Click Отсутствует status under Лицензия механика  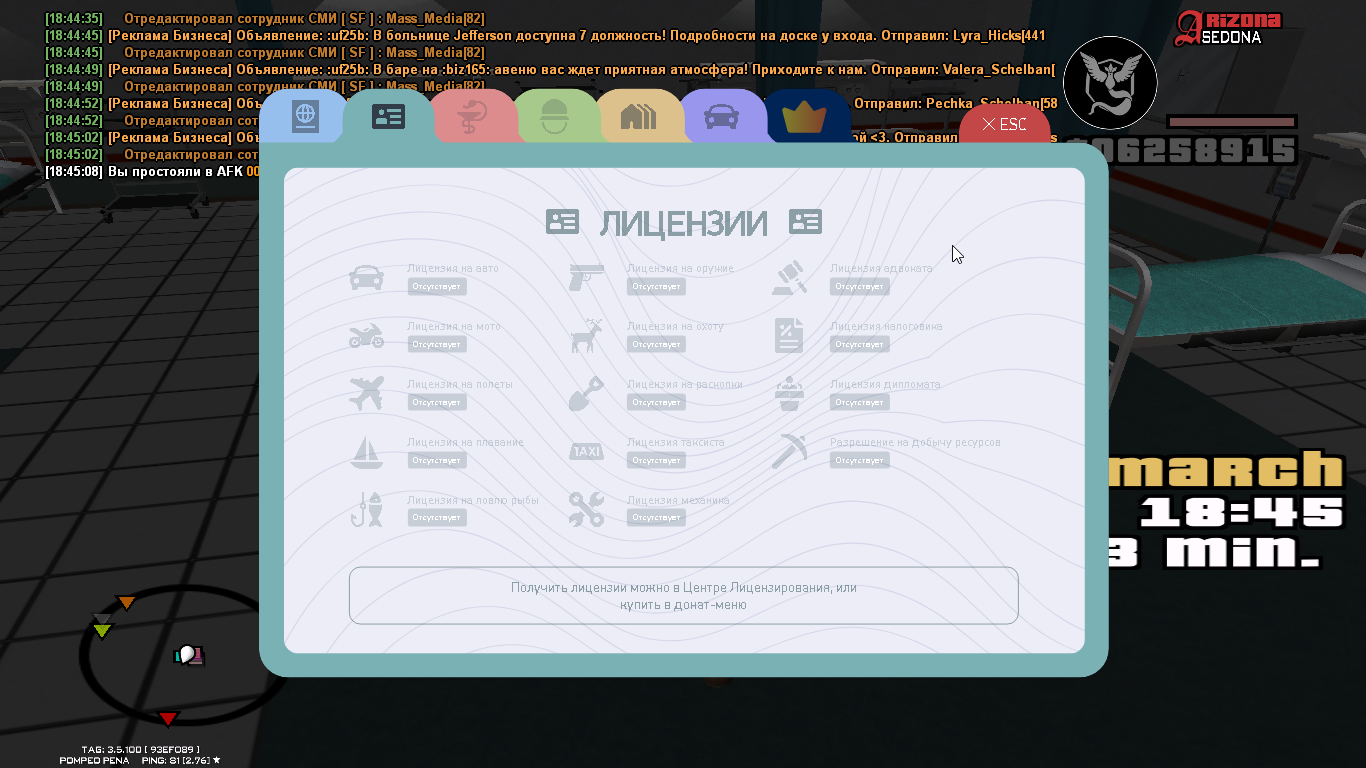656,518
